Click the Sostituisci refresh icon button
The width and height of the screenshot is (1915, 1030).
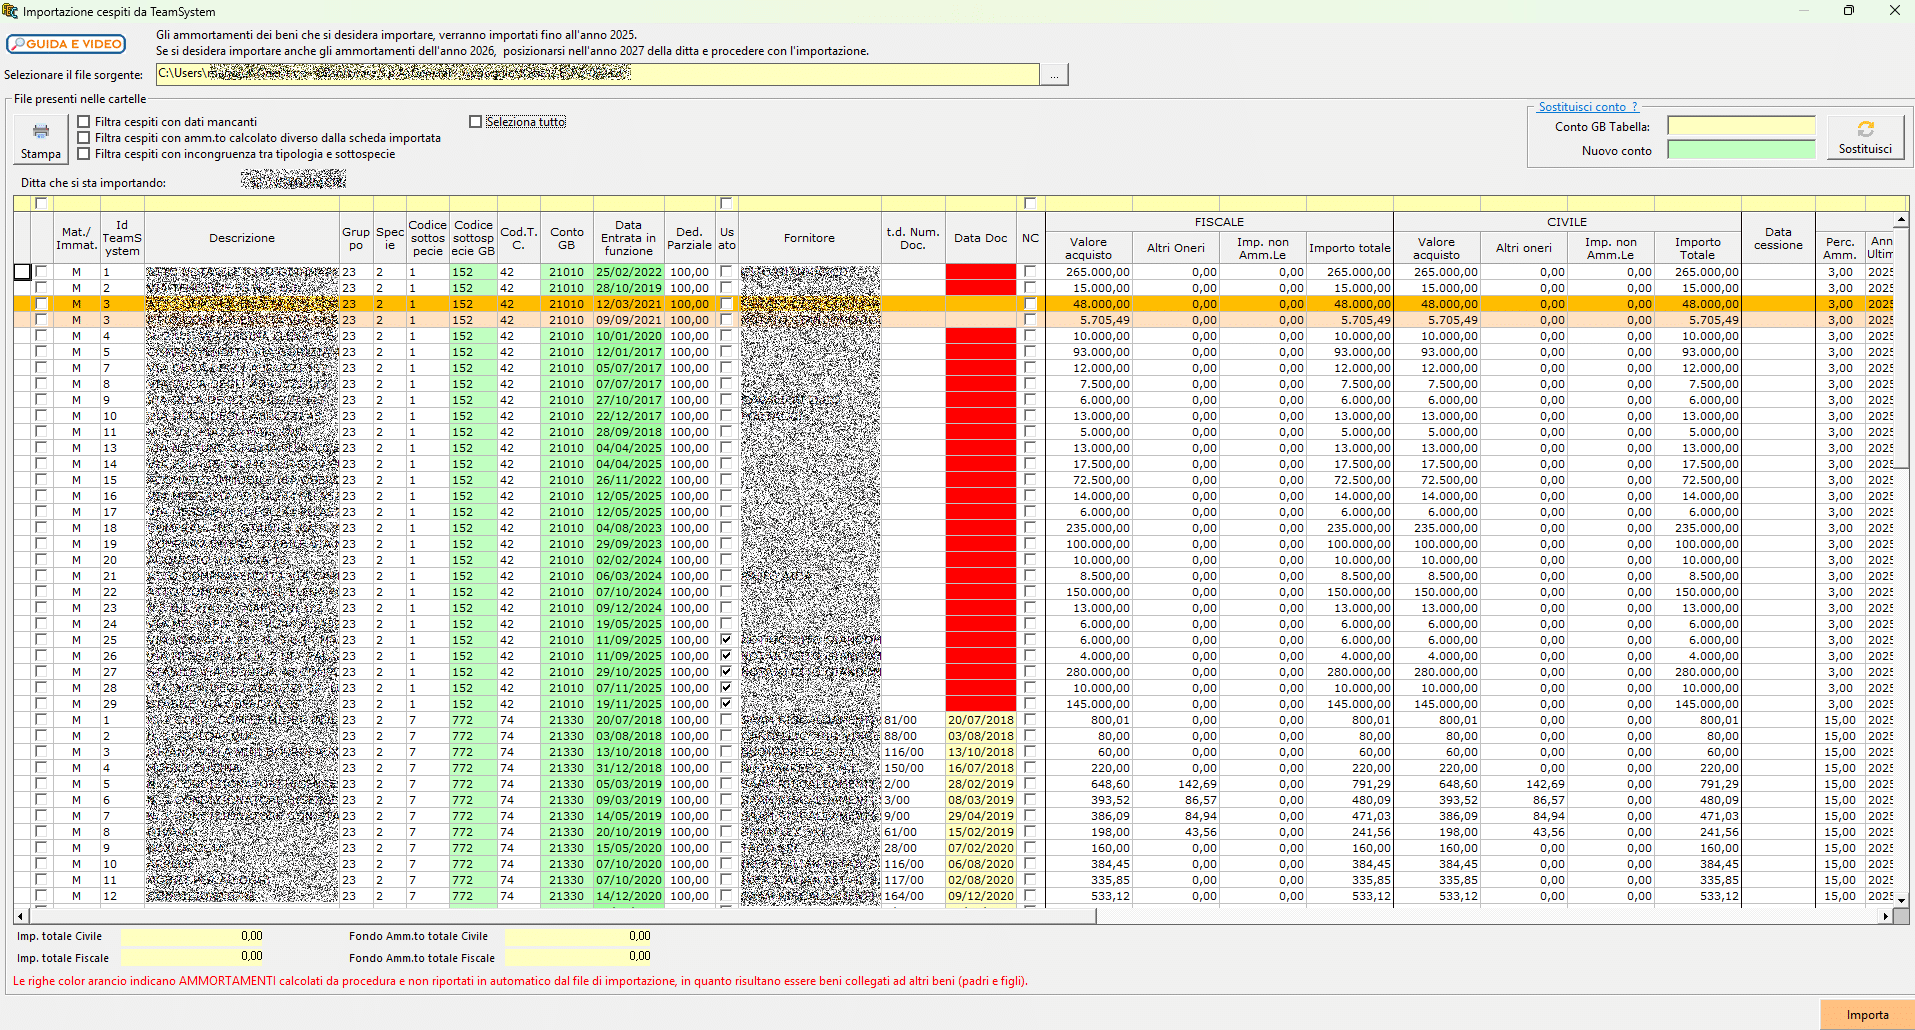pyautogui.click(x=1865, y=137)
